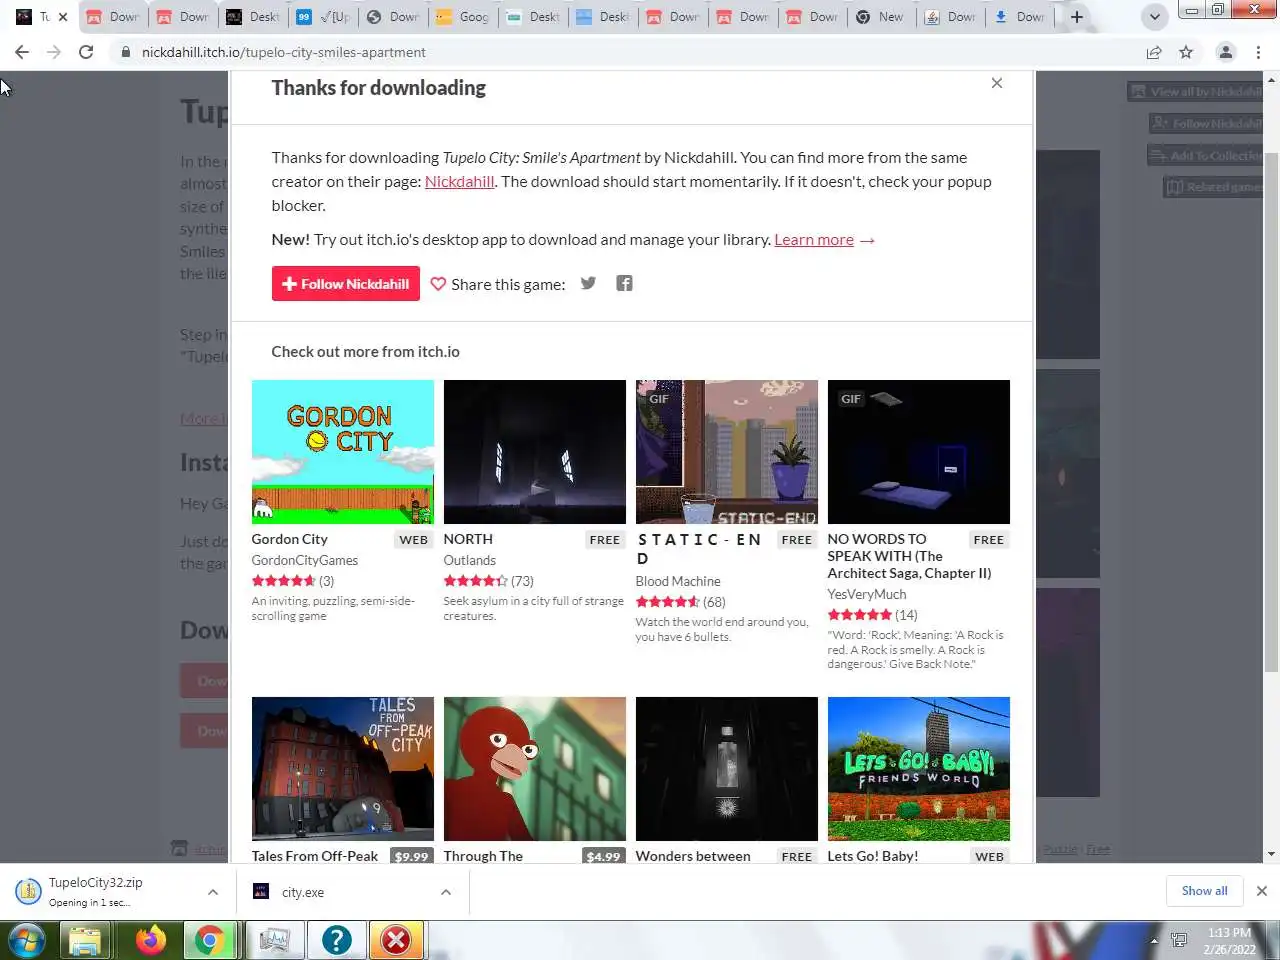Open the Chrome three-dot menu
This screenshot has height=960, width=1280.
point(1258,52)
